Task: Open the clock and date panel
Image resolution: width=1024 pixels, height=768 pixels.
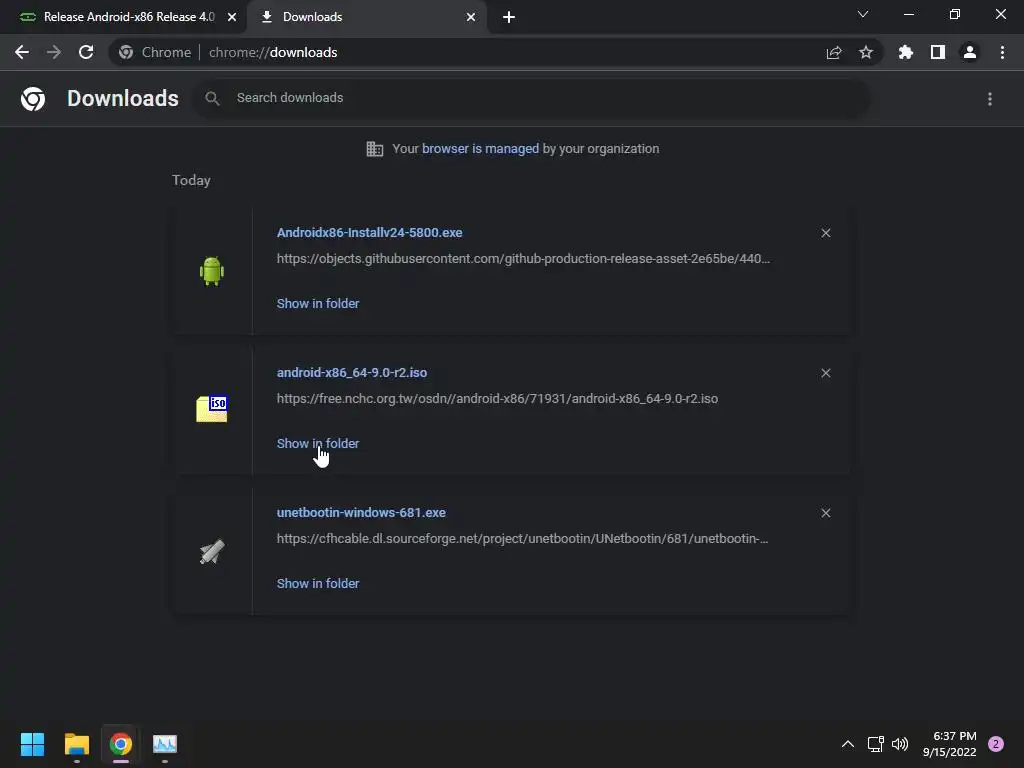Action: 950,744
